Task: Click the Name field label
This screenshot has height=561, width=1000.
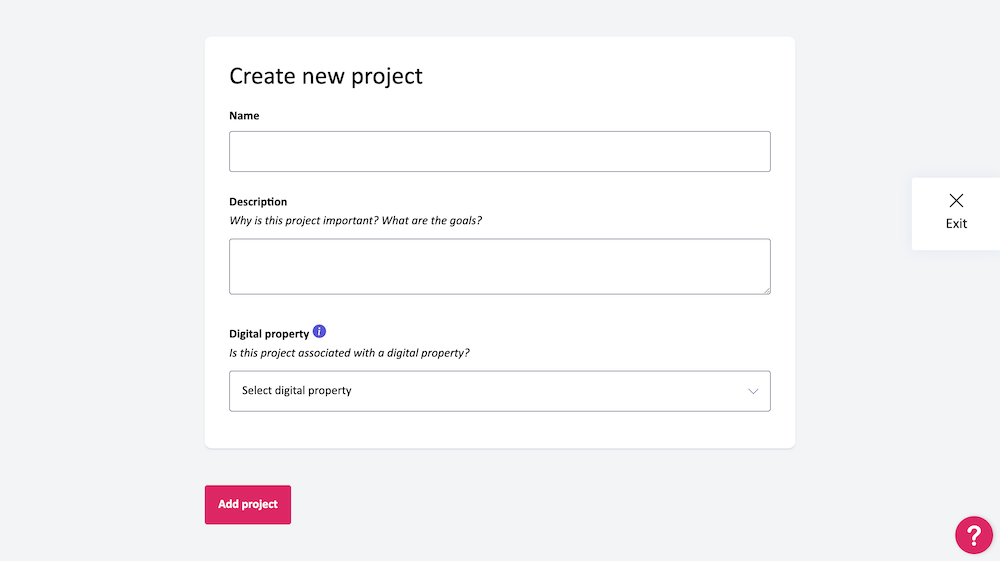Action: click(244, 115)
